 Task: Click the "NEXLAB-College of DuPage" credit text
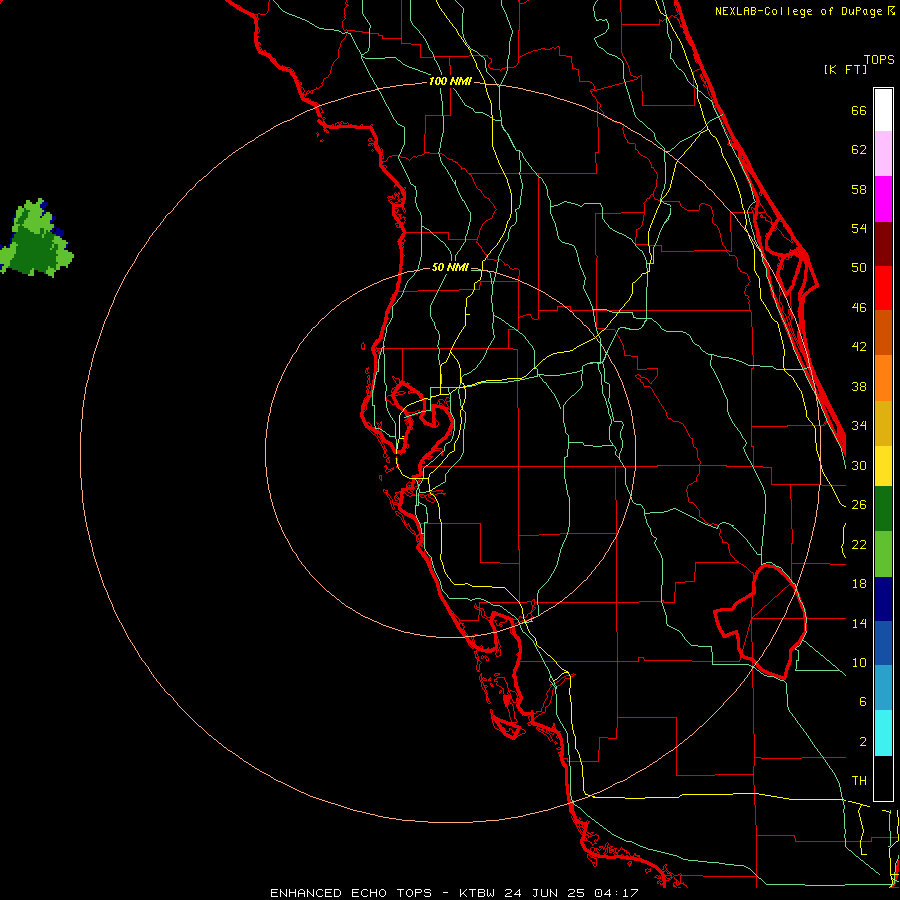pos(798,11)
